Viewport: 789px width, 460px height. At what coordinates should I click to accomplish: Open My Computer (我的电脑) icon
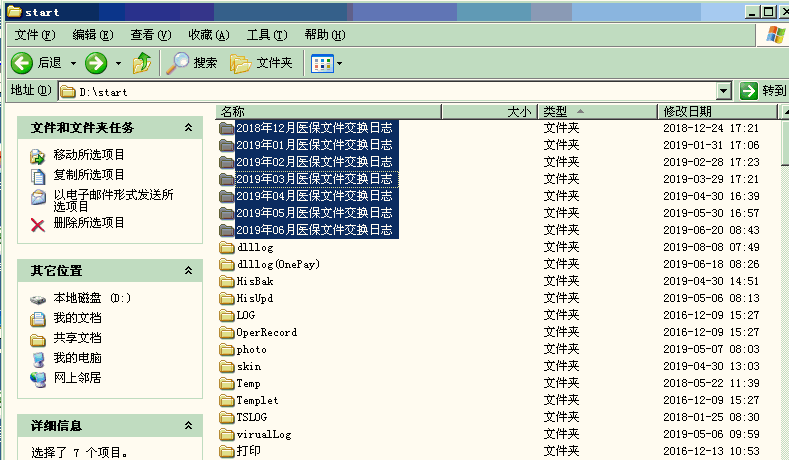click(x=38, y=359)
